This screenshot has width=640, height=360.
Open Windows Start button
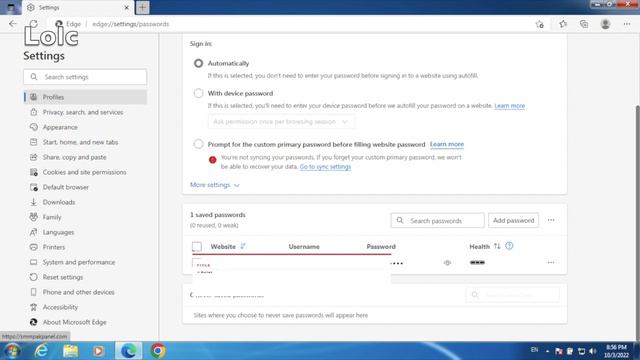tap(12, 351)
